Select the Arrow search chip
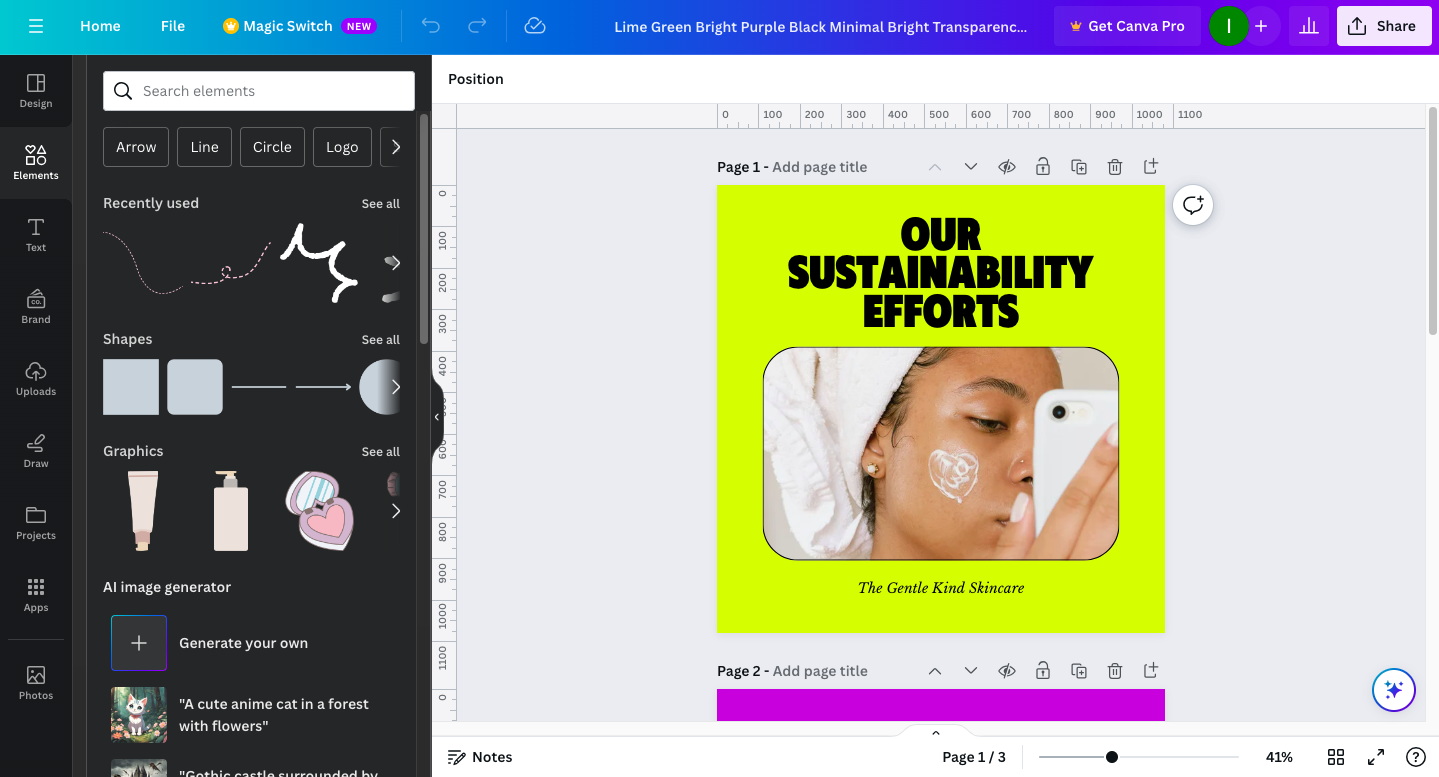 pyautogui.click(x=136, y=147)
